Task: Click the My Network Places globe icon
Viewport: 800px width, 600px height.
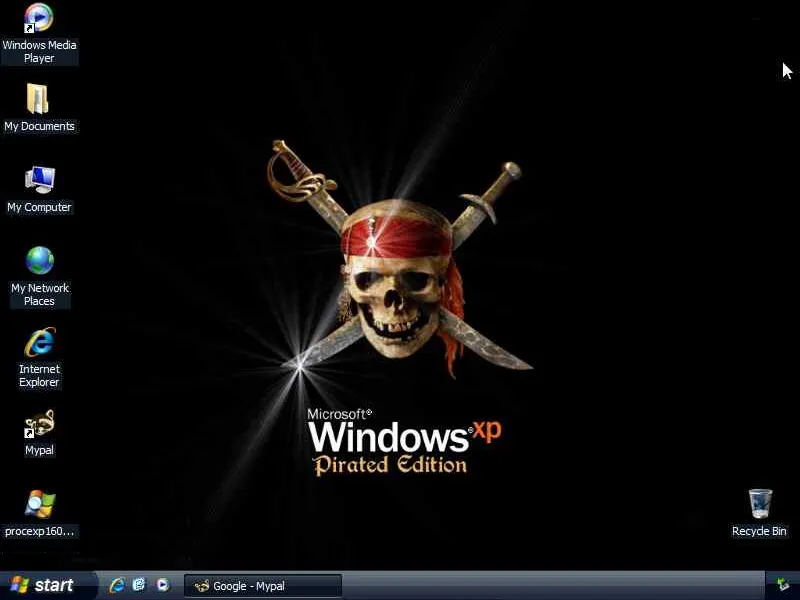Action: 40,260
